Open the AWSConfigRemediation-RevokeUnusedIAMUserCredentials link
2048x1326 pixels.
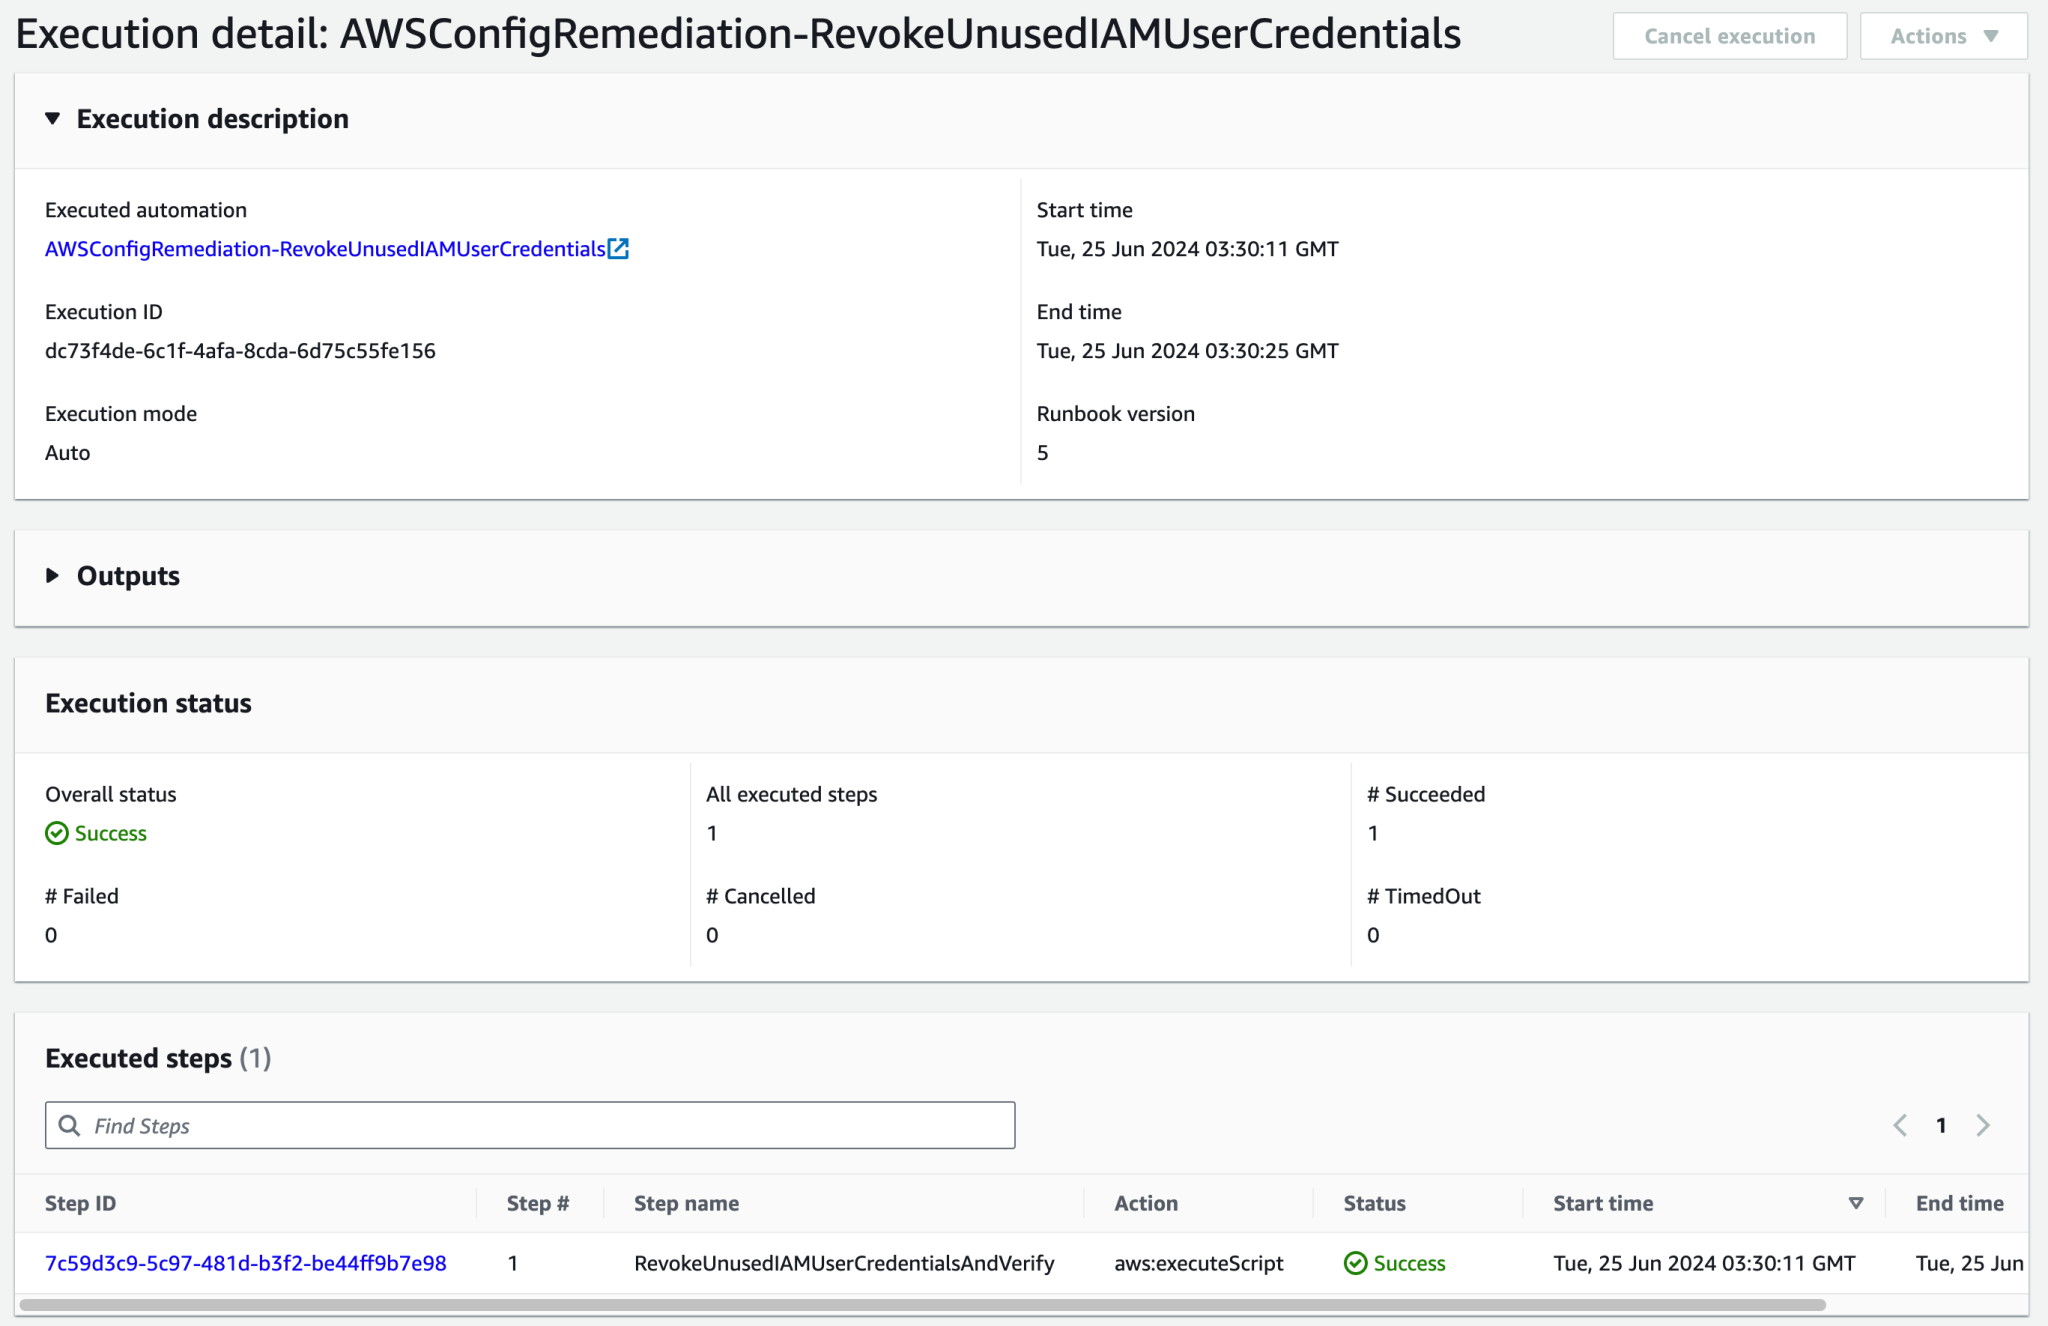(325, 249)
